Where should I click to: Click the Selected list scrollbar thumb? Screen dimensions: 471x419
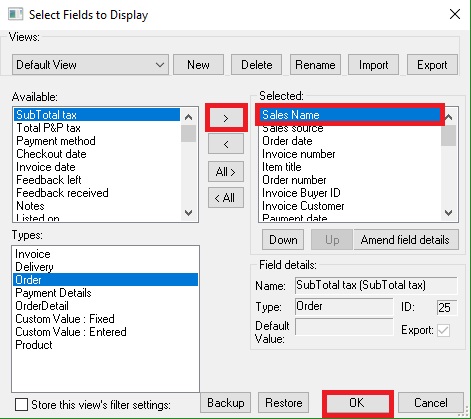point(449,136)
